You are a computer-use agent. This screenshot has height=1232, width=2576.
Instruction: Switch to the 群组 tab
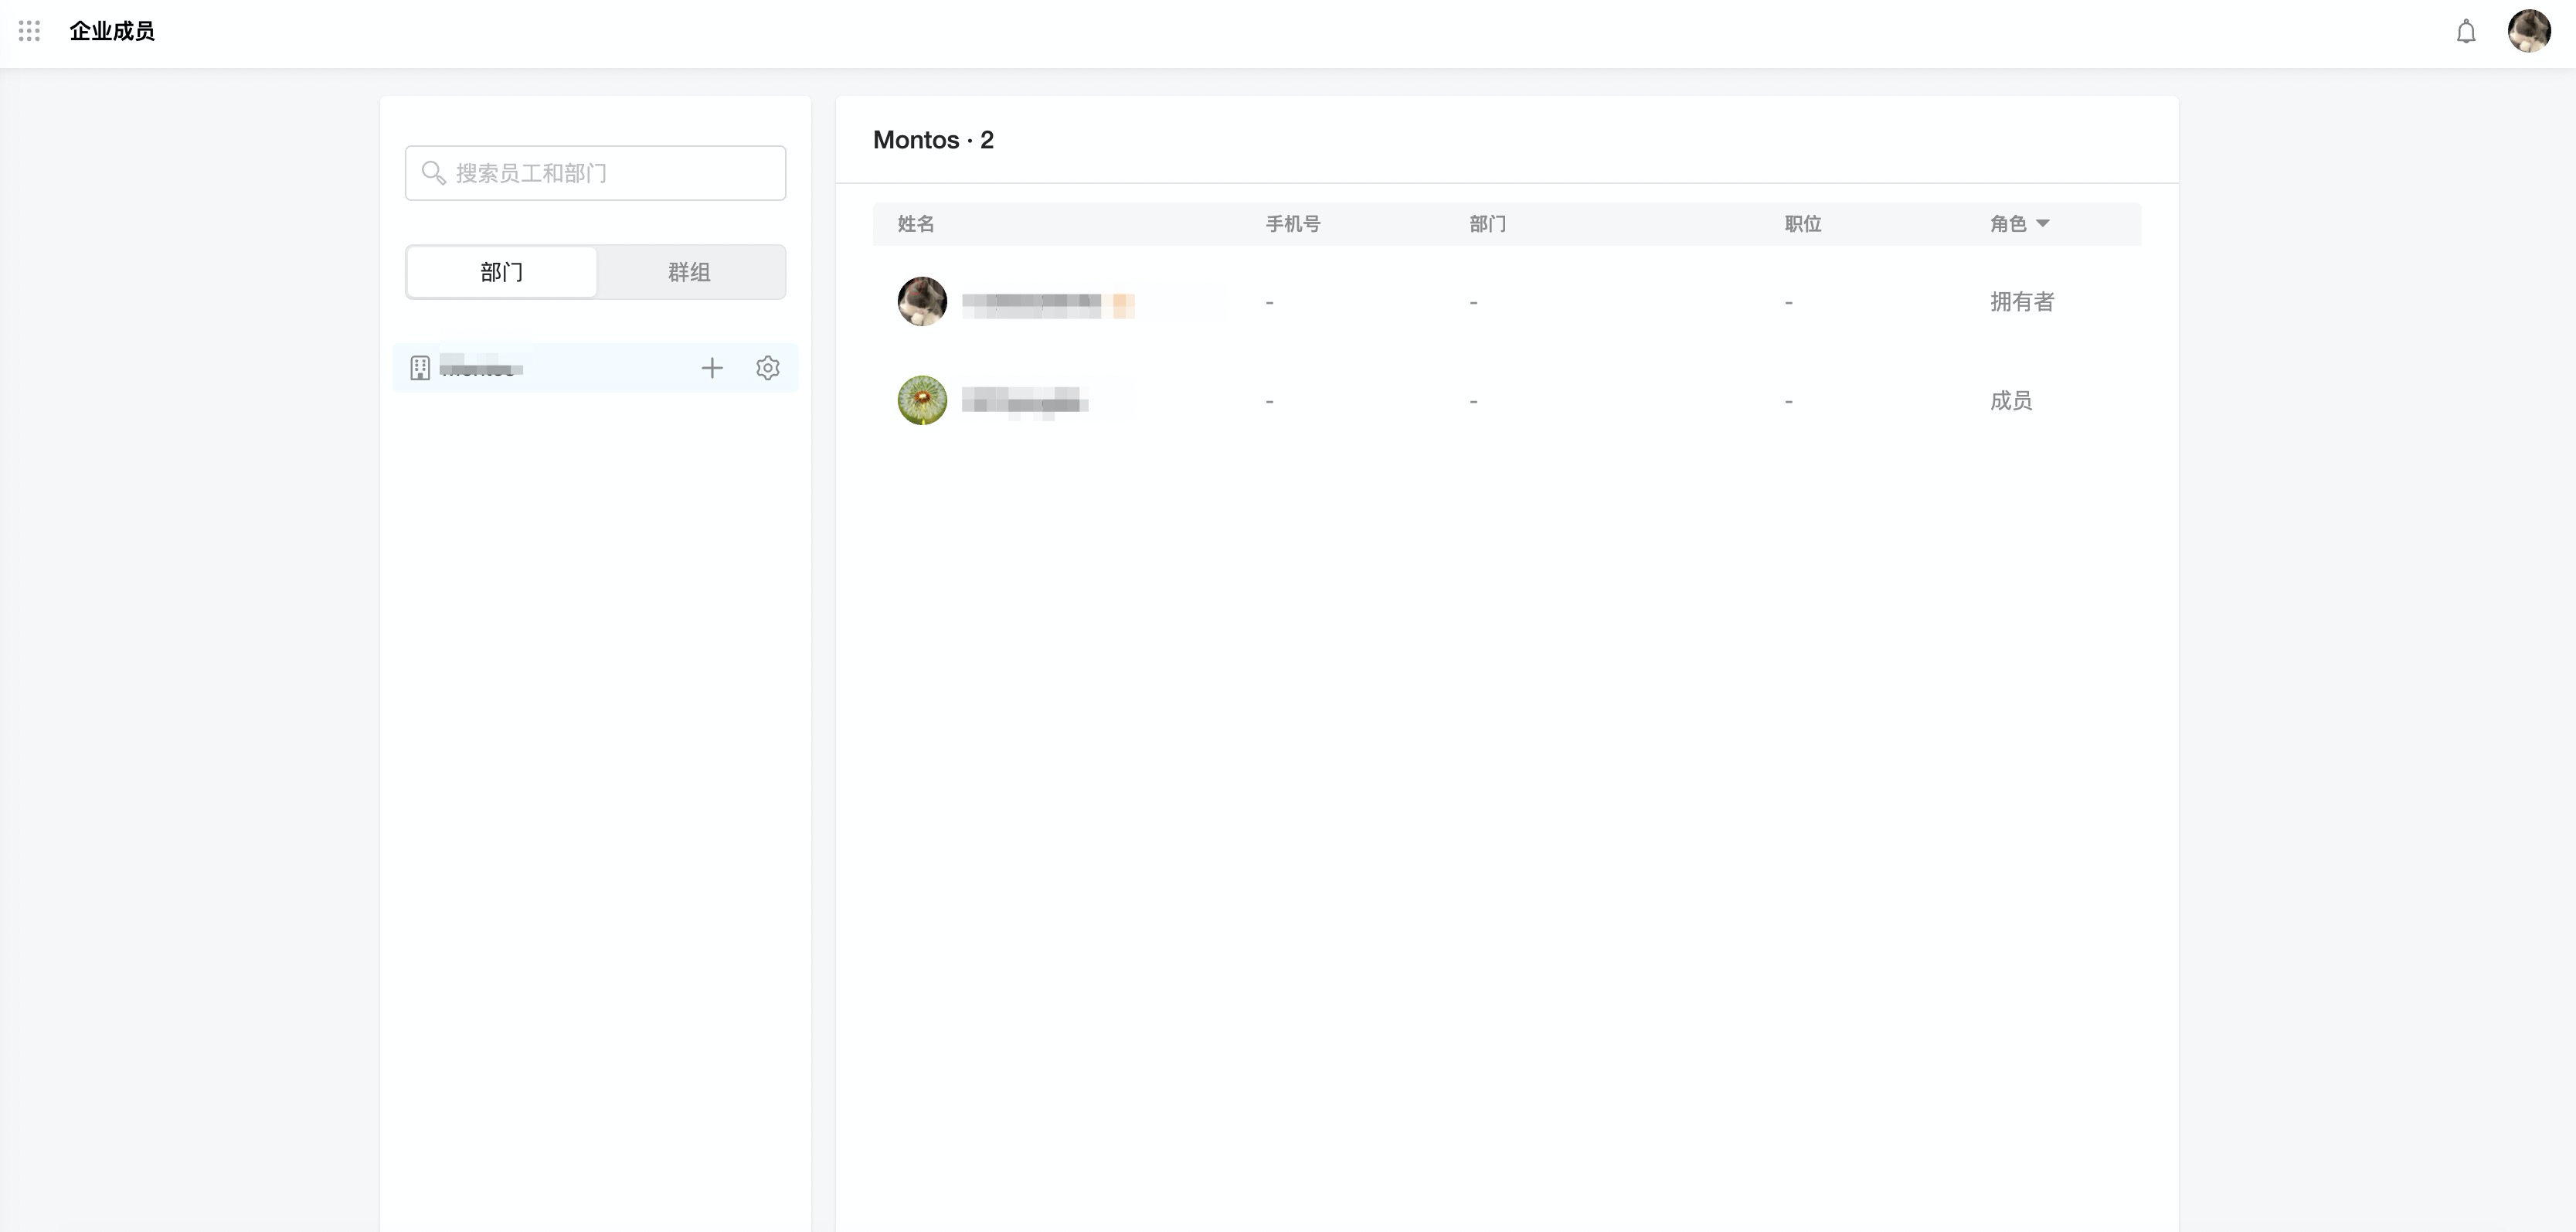point(689,272)
